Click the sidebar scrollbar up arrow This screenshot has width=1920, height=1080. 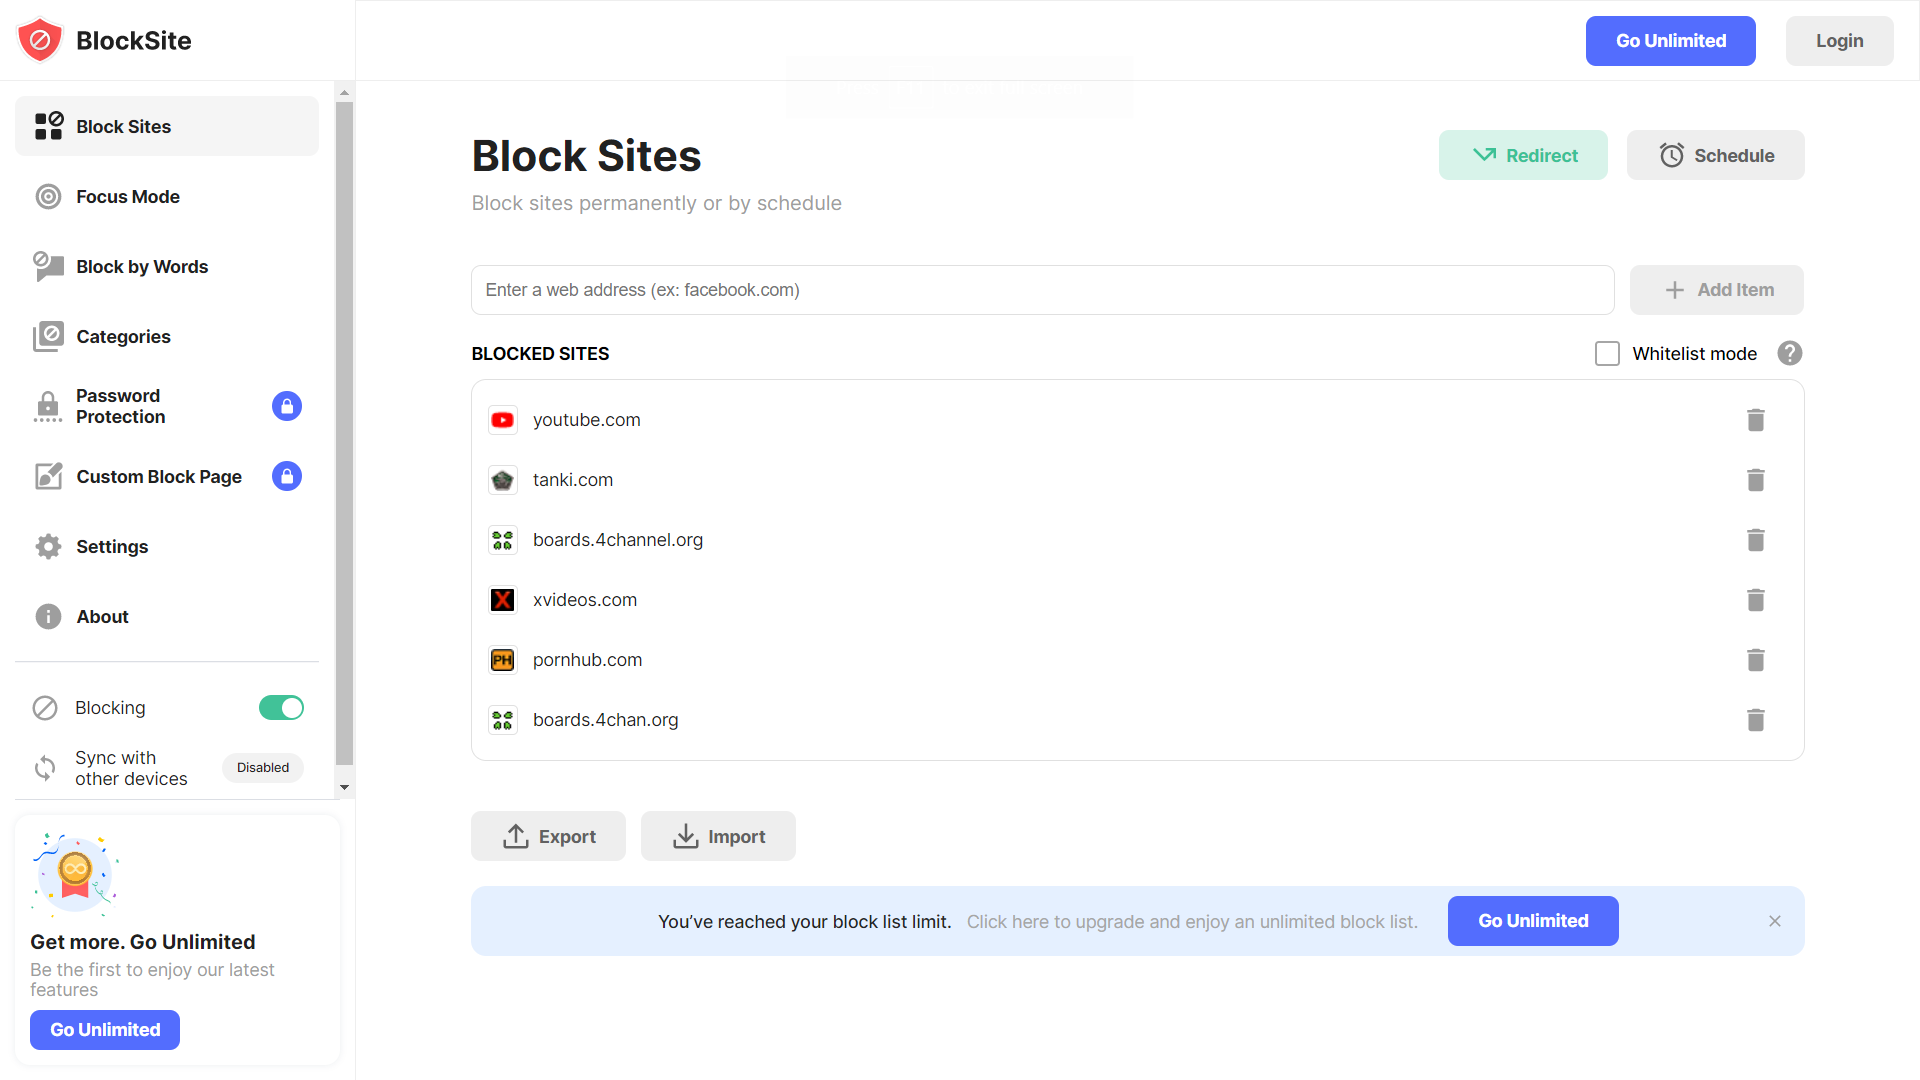tap(345, 92)
